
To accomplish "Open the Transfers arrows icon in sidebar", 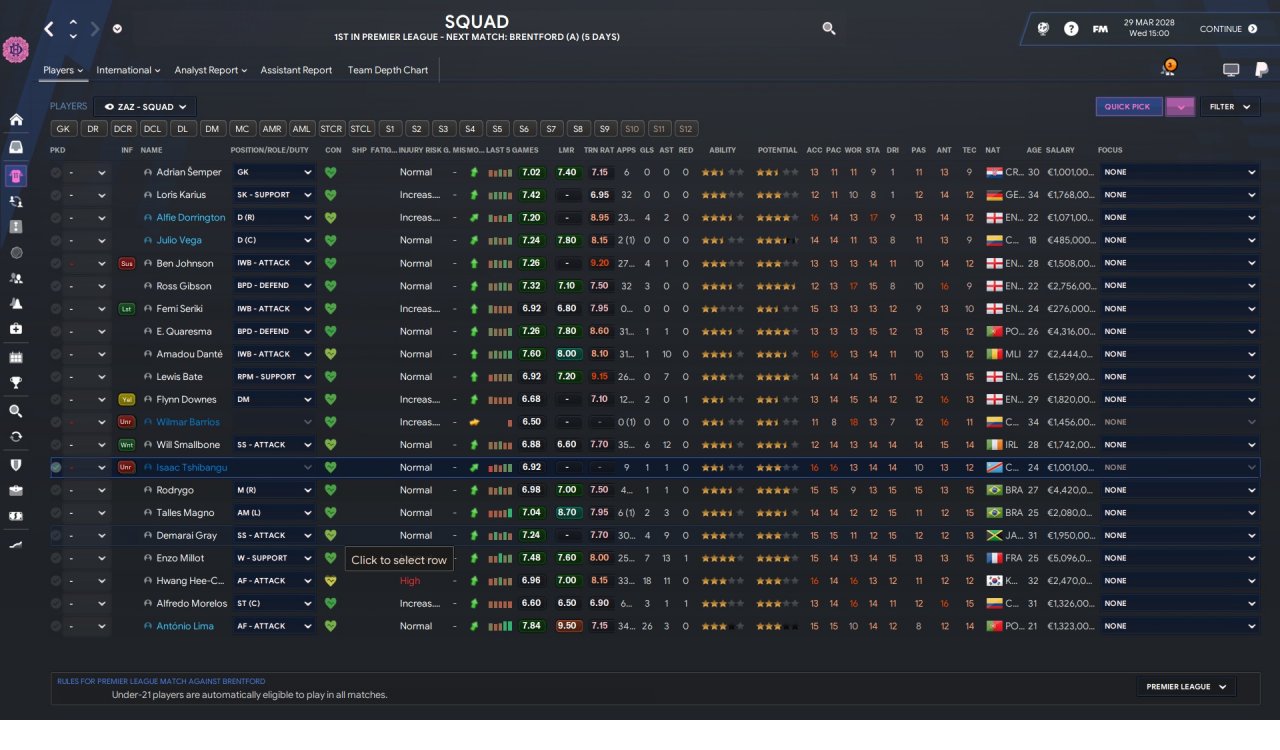I will pyautogui.click(x=16, y=436).
